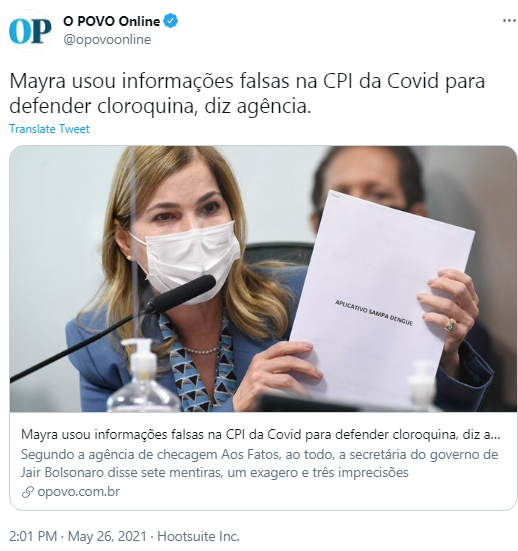The image size is (518, 551).
Task: Click the description line starting with Jair Bolsonaro
Action: click(214, 472)
